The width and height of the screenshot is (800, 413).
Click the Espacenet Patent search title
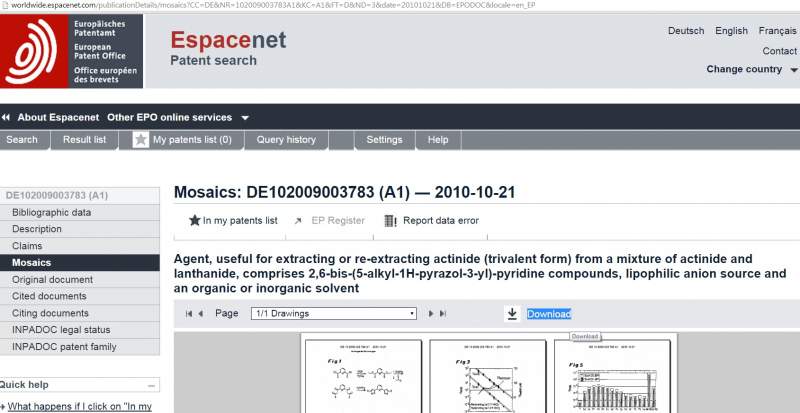[228, 48]
